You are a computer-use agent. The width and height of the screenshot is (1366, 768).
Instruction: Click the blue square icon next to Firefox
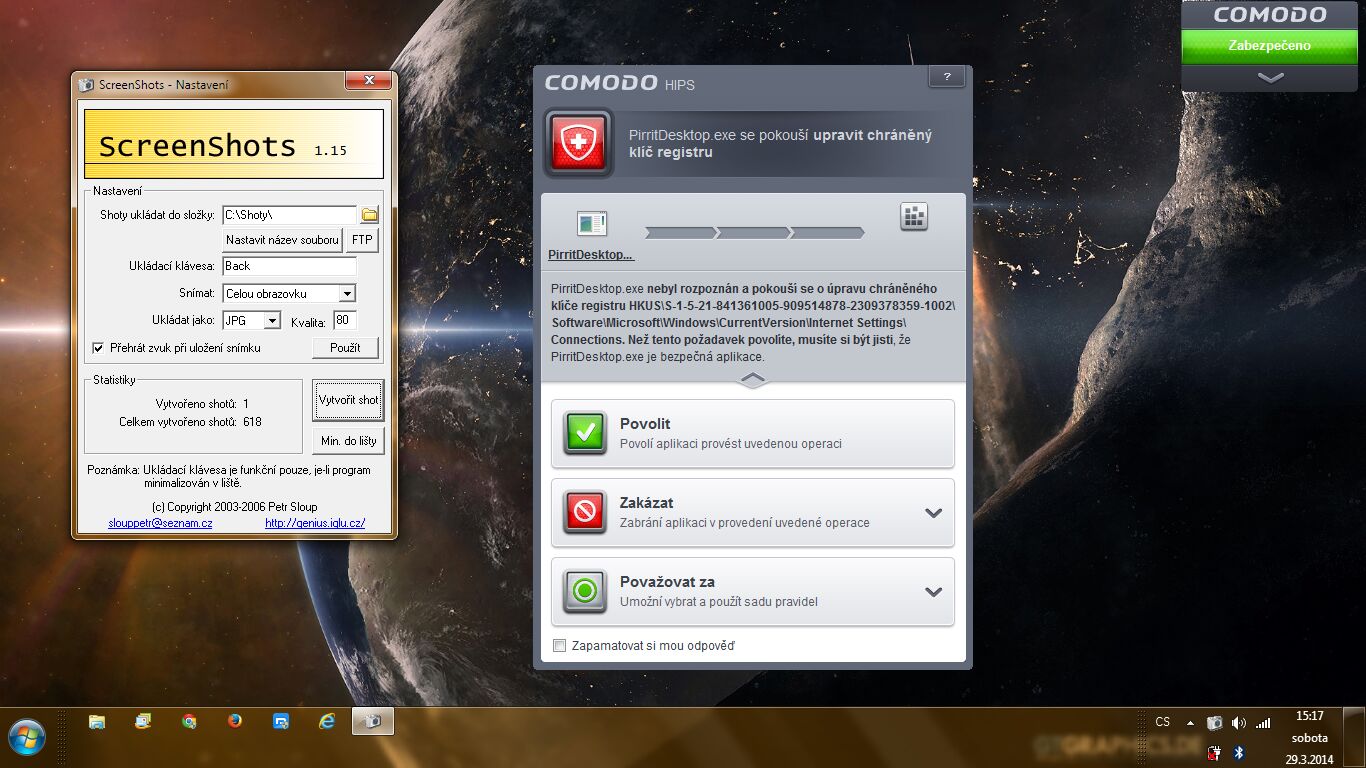[x=281, y=721]
